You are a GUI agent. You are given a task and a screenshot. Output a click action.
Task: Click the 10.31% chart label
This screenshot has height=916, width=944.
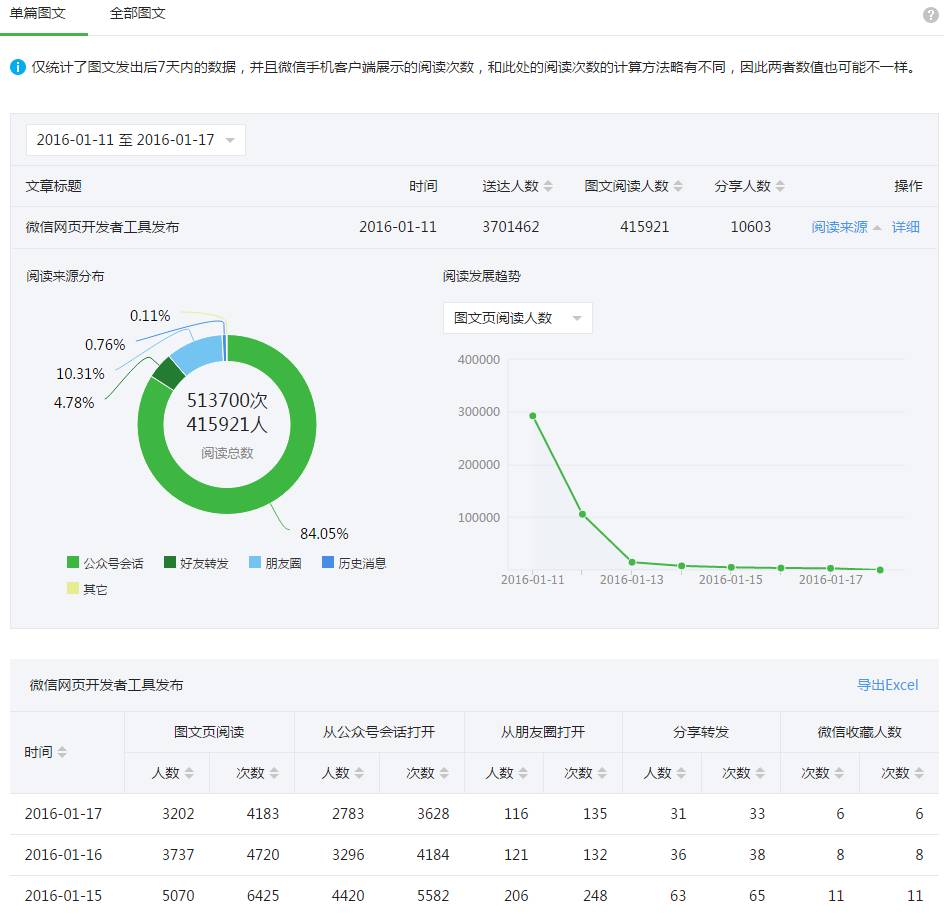[x=80, y=374]
